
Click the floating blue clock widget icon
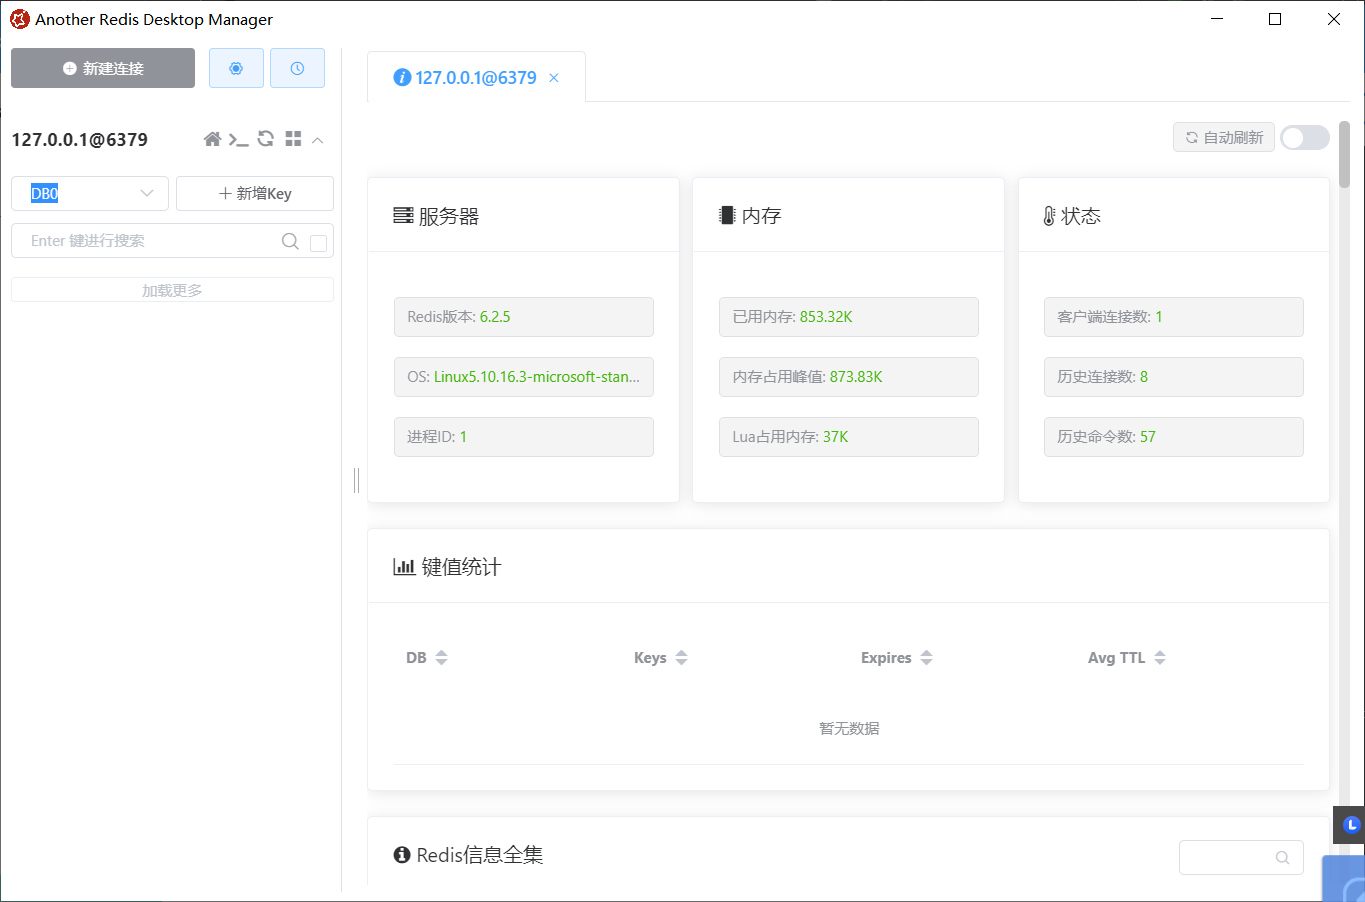pos(1352,825)
